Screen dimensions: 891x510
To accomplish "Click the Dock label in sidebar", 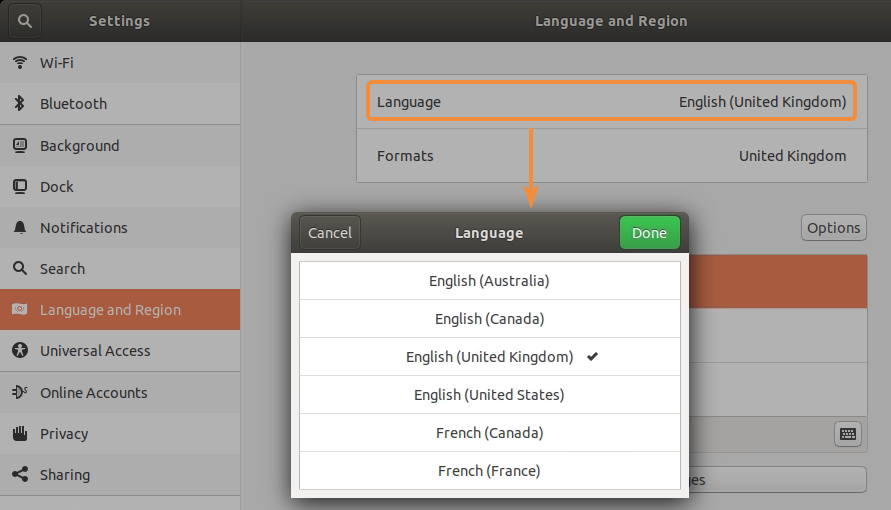I will click(56, 186).
